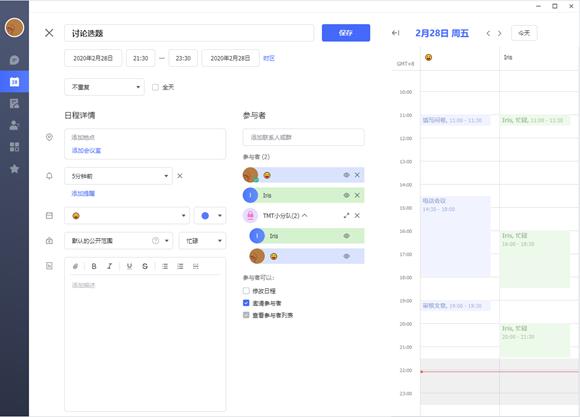Click the 2月28日 周五 date heading
The width and height of the screenshot is (580, 417).
point(442,33)
